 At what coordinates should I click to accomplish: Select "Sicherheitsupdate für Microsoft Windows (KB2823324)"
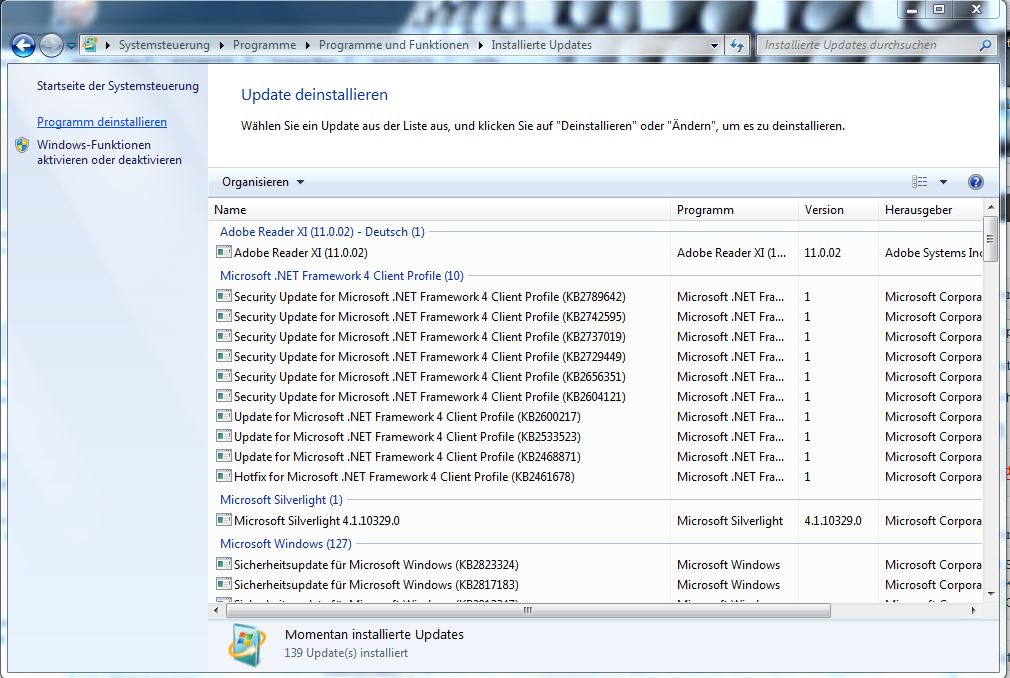coord(376,565)
